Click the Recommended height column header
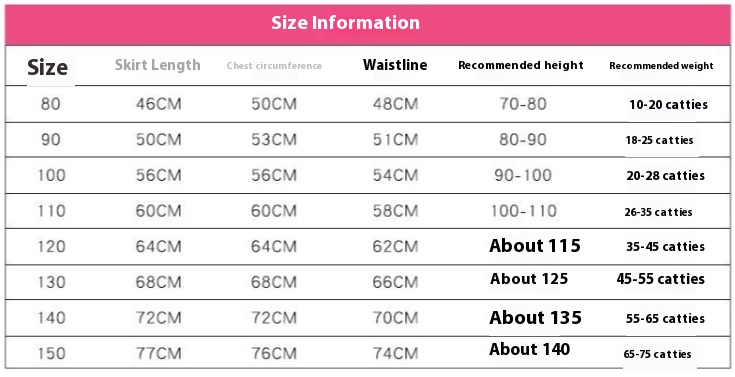735x377 pixels. pyautogui.click(x=521, y=65)
